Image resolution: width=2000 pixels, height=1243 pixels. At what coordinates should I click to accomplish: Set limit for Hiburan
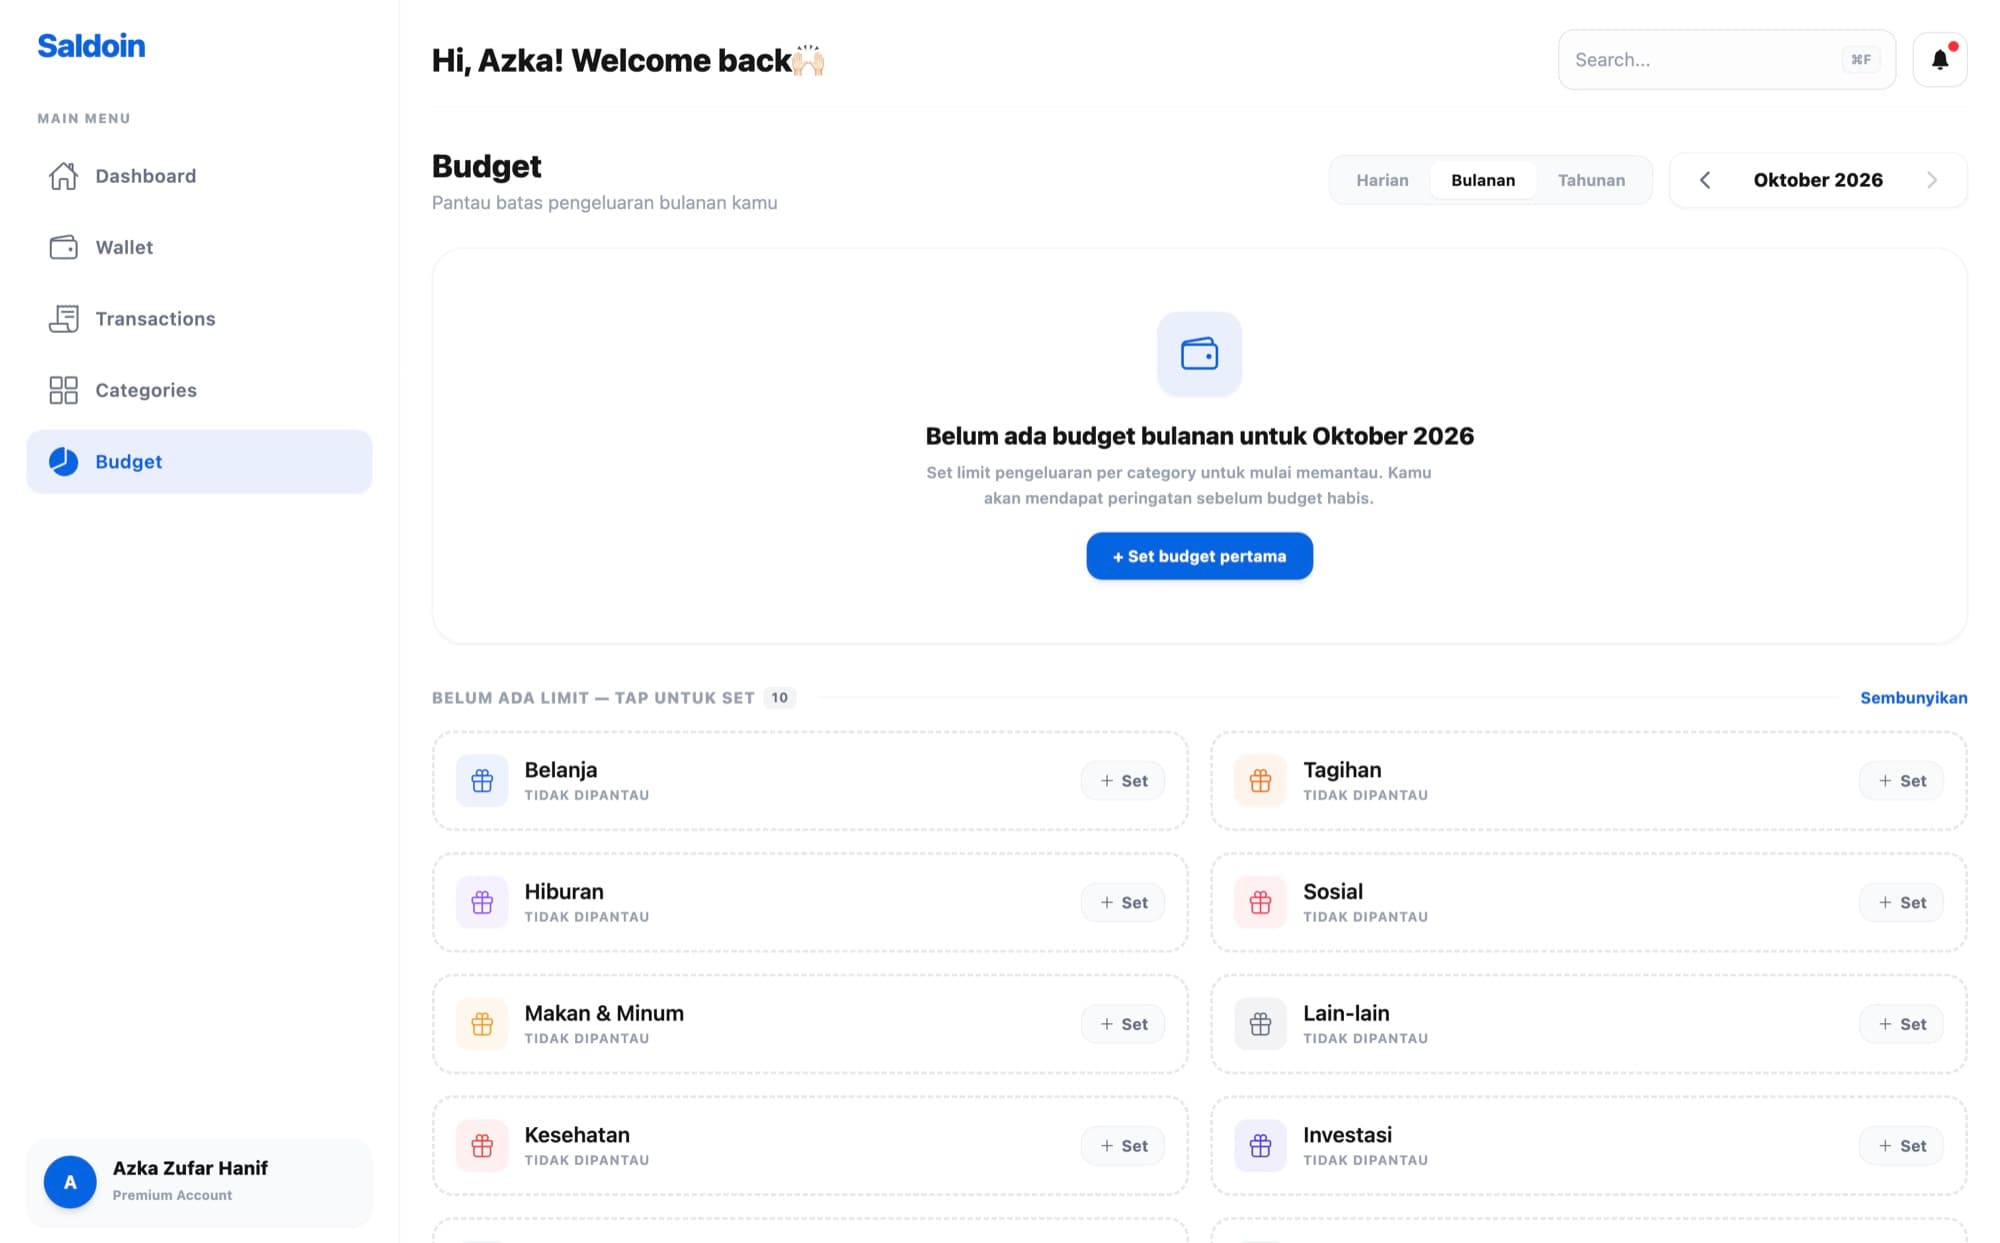coord(1122,902)
